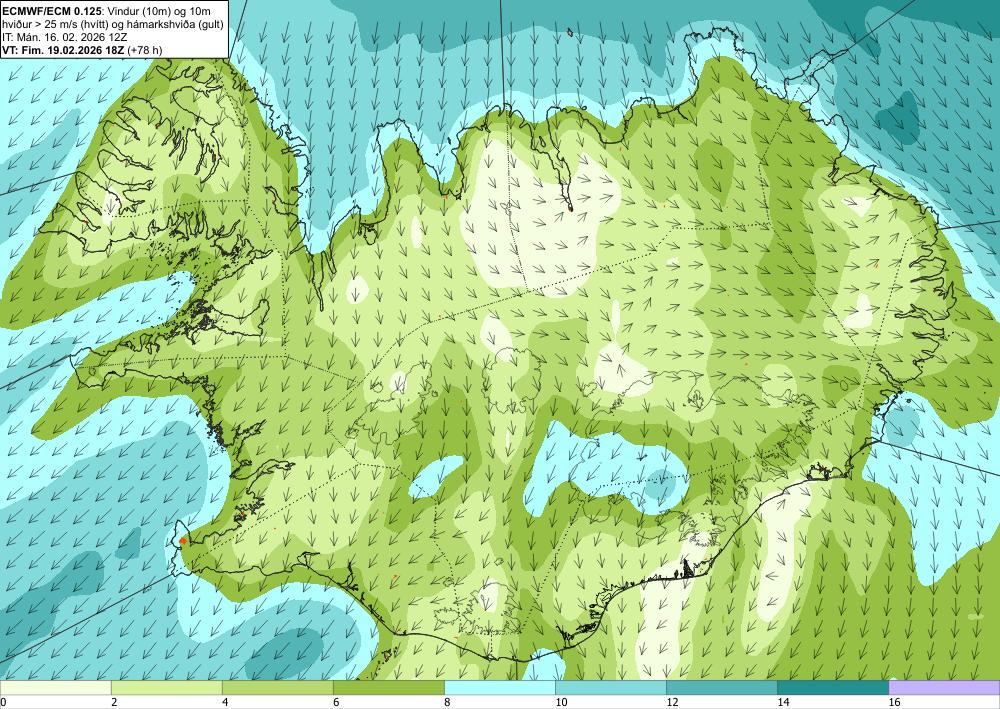Click the "VT: Fim. 19.02.2026 18Z" valid time

[x=64, y=50]
